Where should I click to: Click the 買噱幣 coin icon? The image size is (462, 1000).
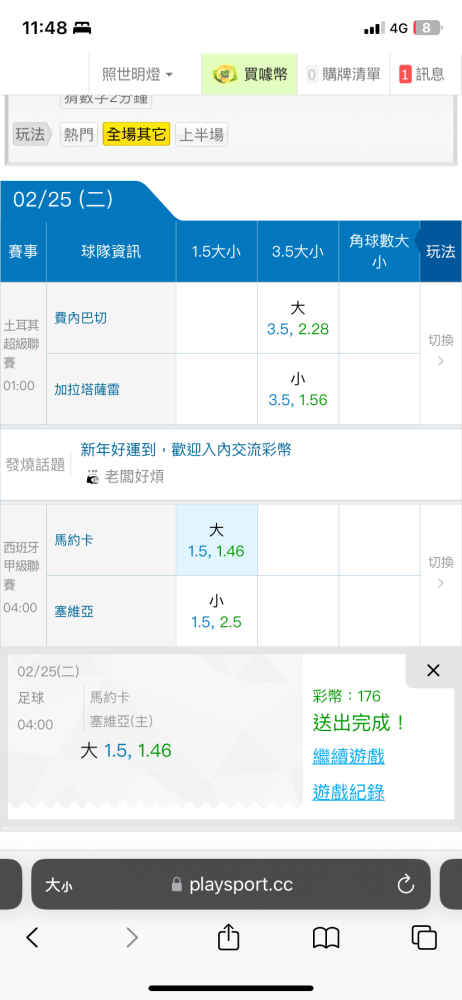(225, 75)
